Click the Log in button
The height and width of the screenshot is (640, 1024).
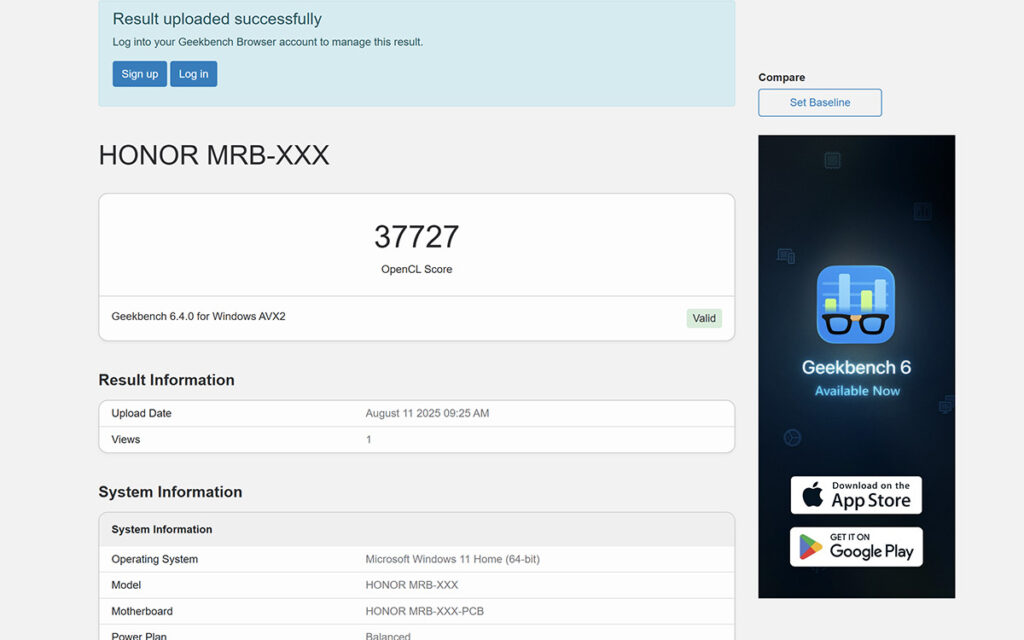click(x=193, y=74)
